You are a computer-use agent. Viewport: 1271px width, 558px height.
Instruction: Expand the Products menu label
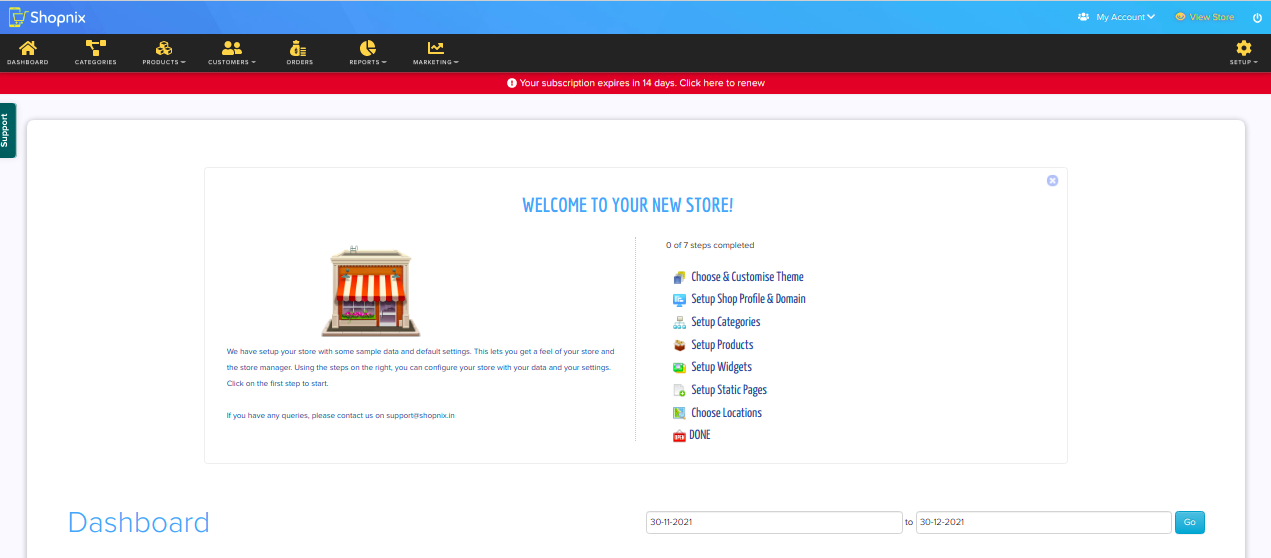[164, 62]
